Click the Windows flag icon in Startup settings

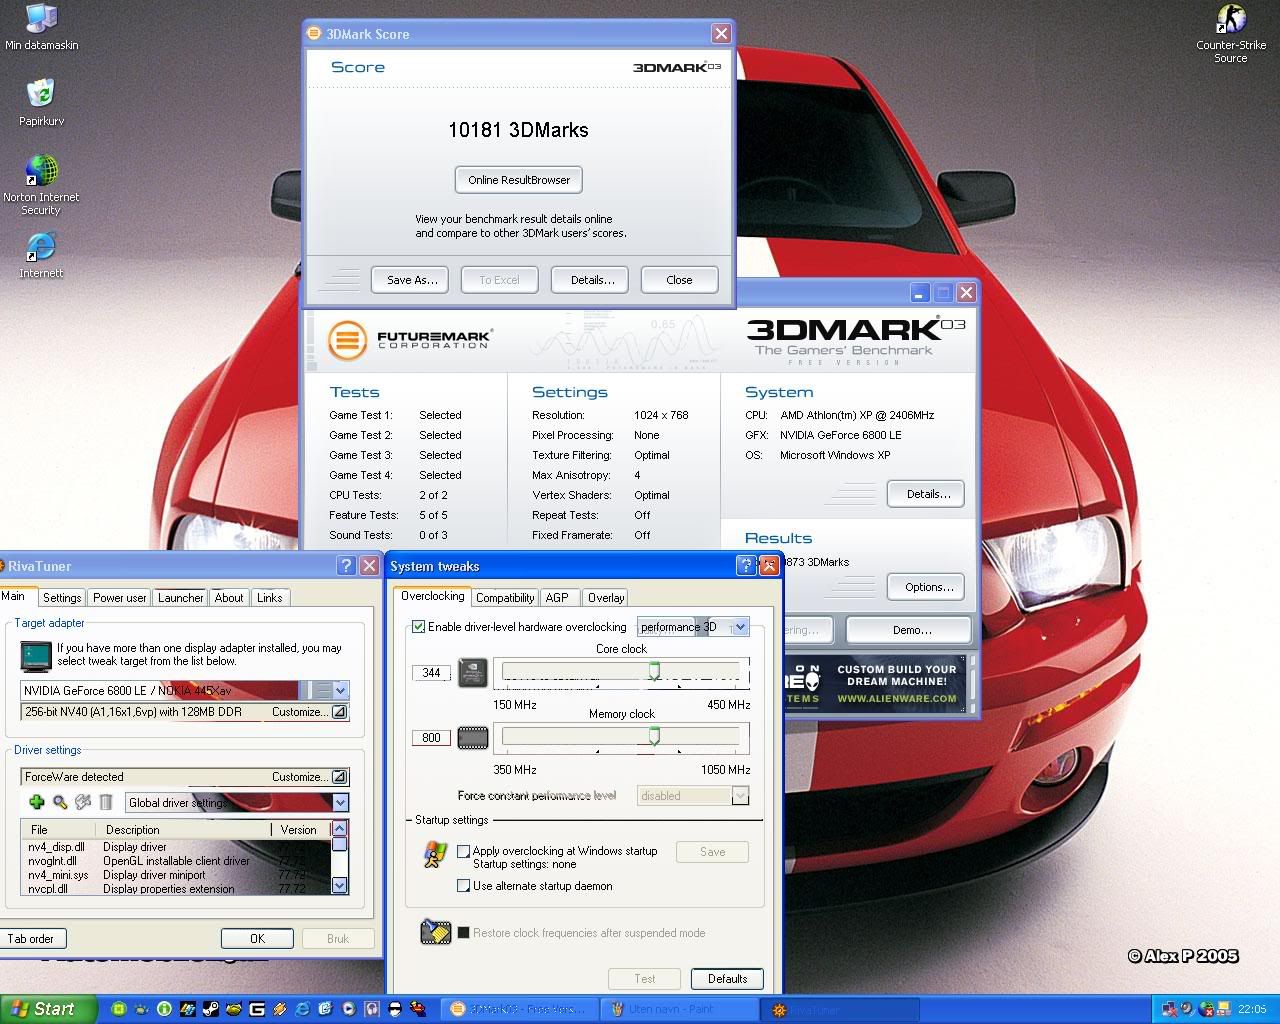[435, 853]
